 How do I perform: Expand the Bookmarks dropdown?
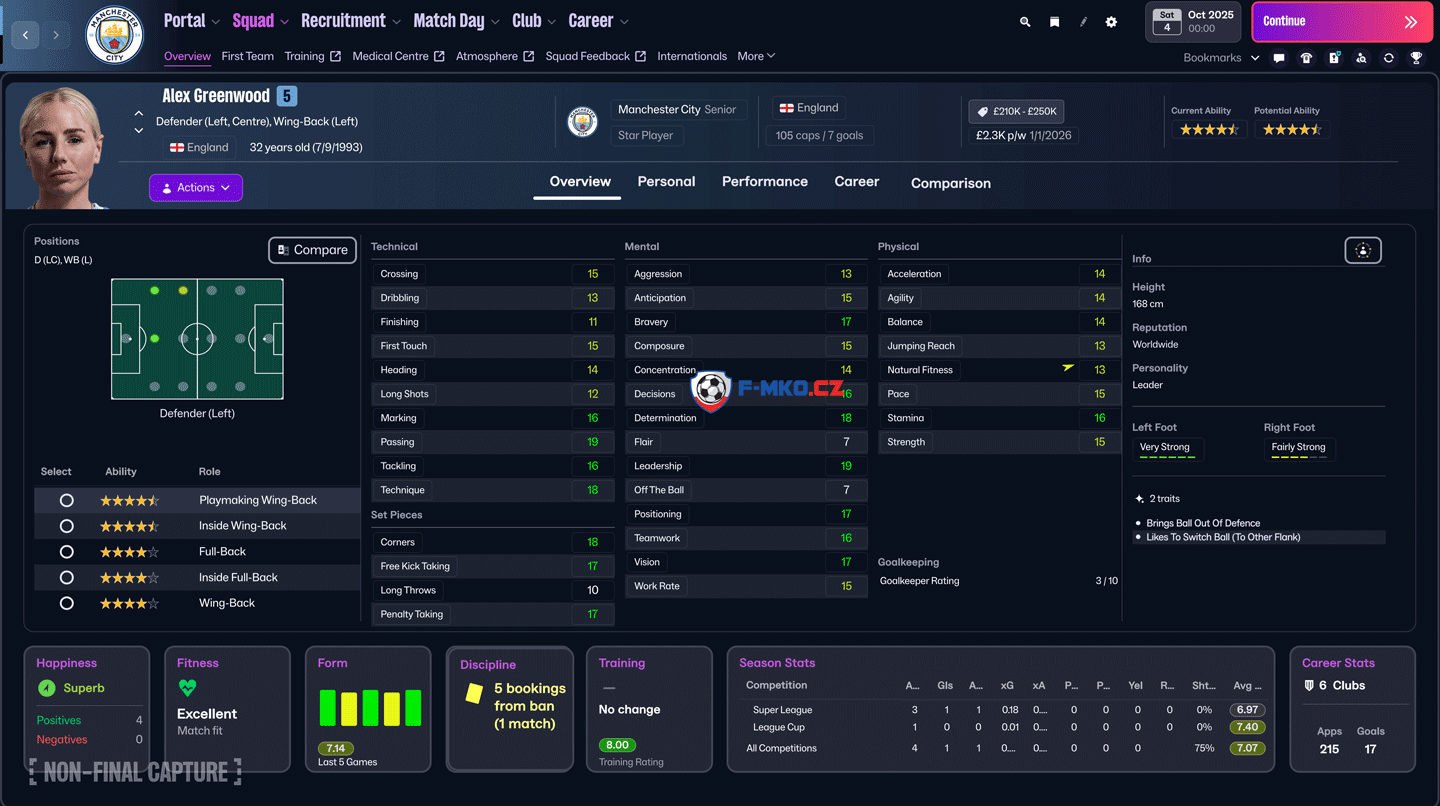pos(1221,58)
